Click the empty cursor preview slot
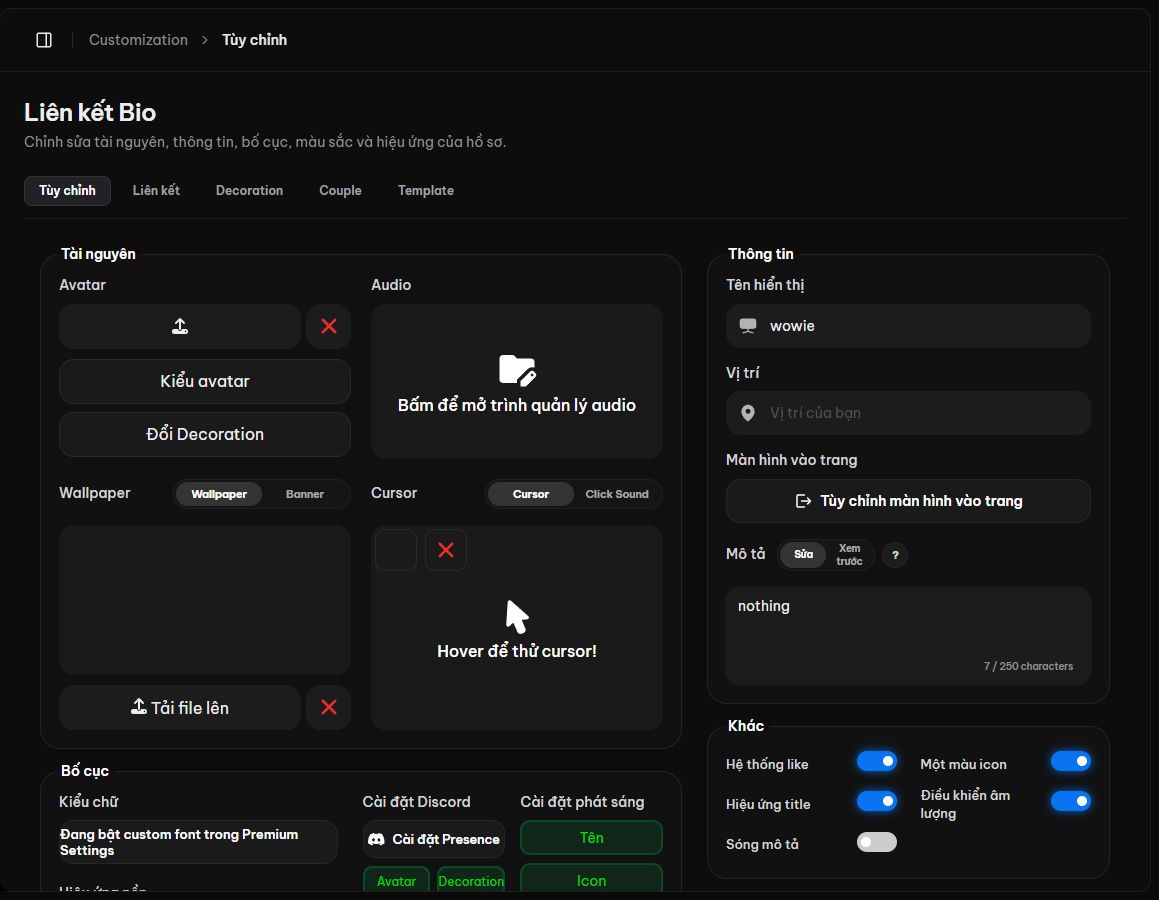1159x900 pixels. tap(395, 550)
